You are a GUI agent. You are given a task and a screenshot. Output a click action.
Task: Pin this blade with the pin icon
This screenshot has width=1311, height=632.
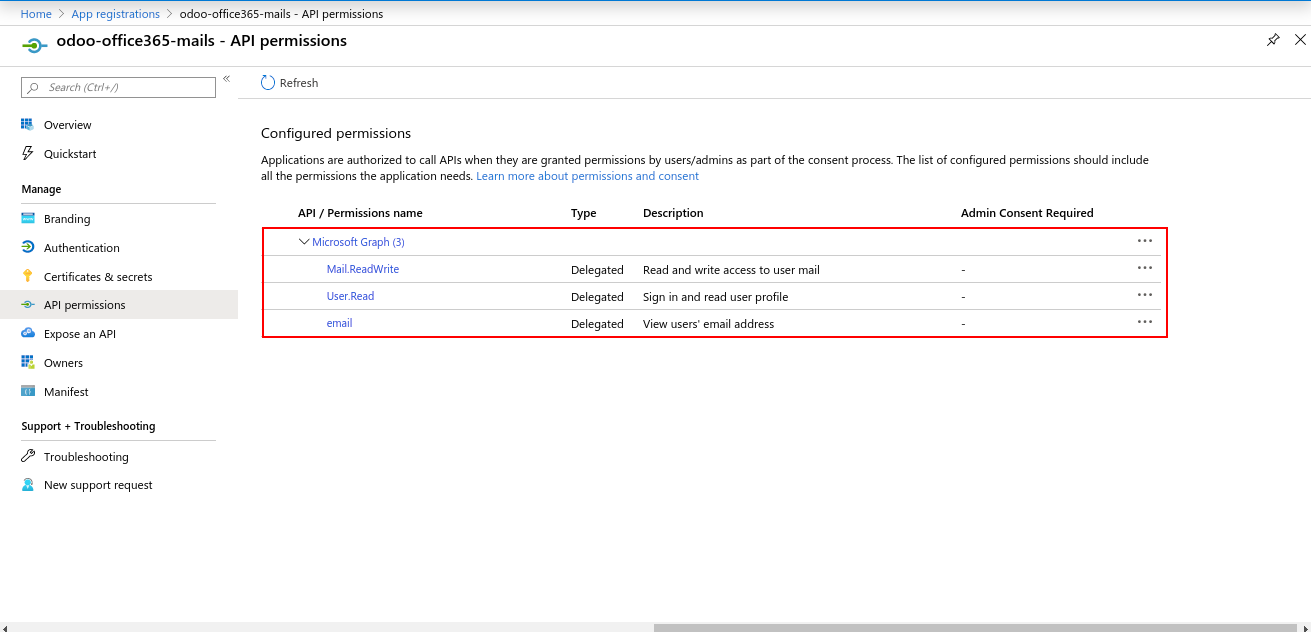(x=1273, y=40)
